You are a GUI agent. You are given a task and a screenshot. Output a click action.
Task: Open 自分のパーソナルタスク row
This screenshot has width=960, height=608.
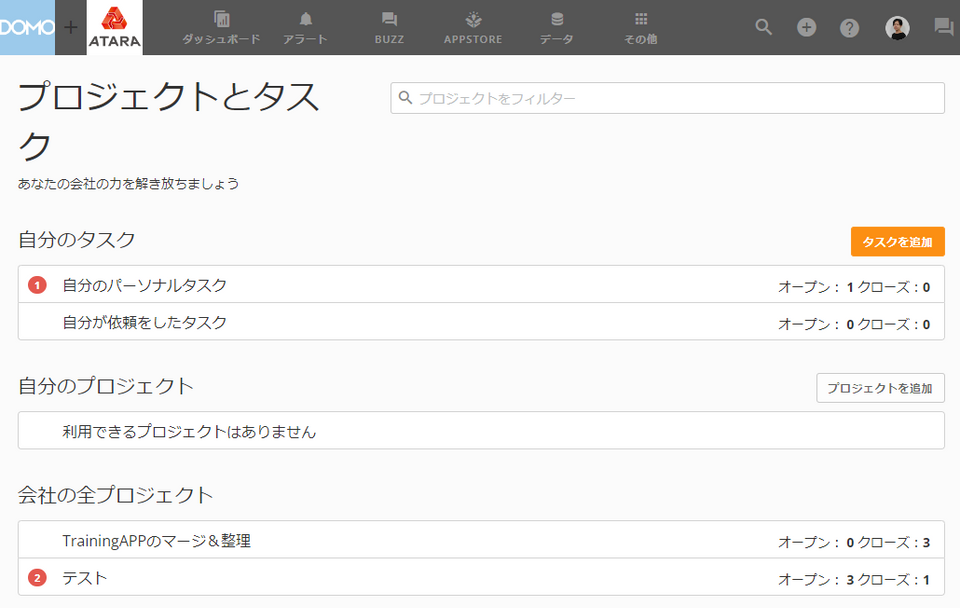481,285
